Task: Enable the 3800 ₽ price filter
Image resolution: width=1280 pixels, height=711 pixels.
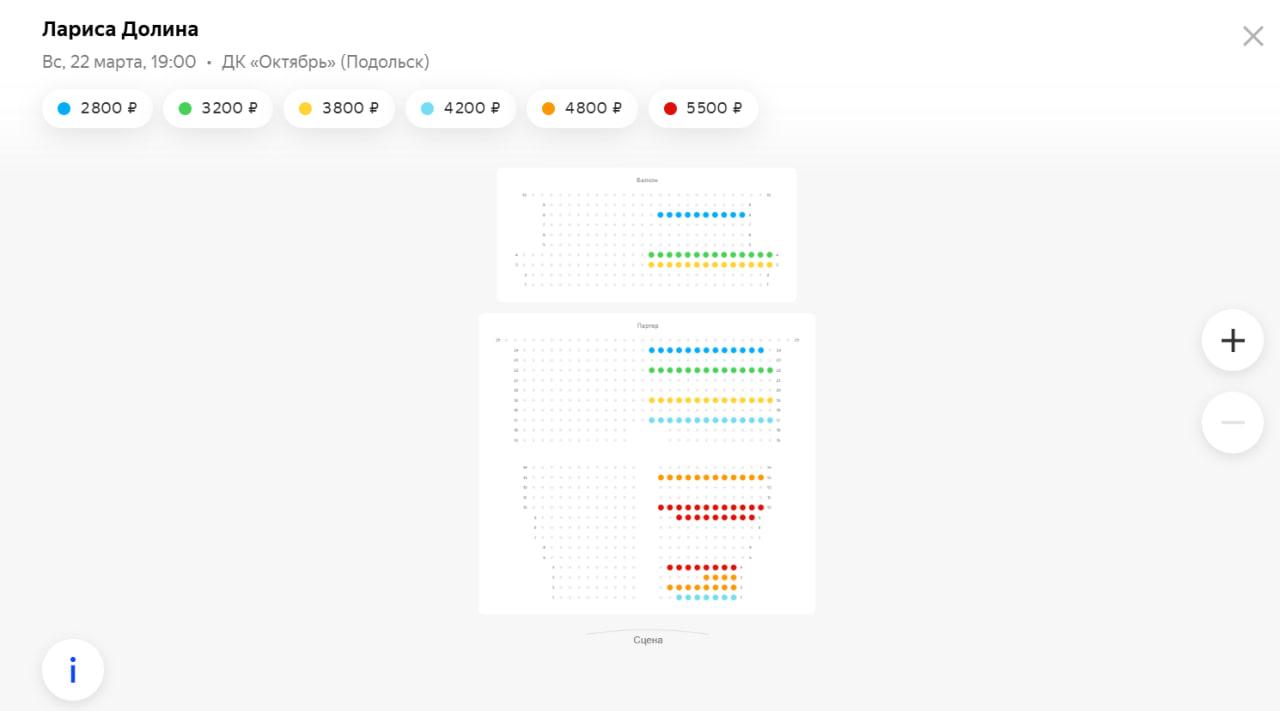Action: pyautogui.click(x=338, y=108)
